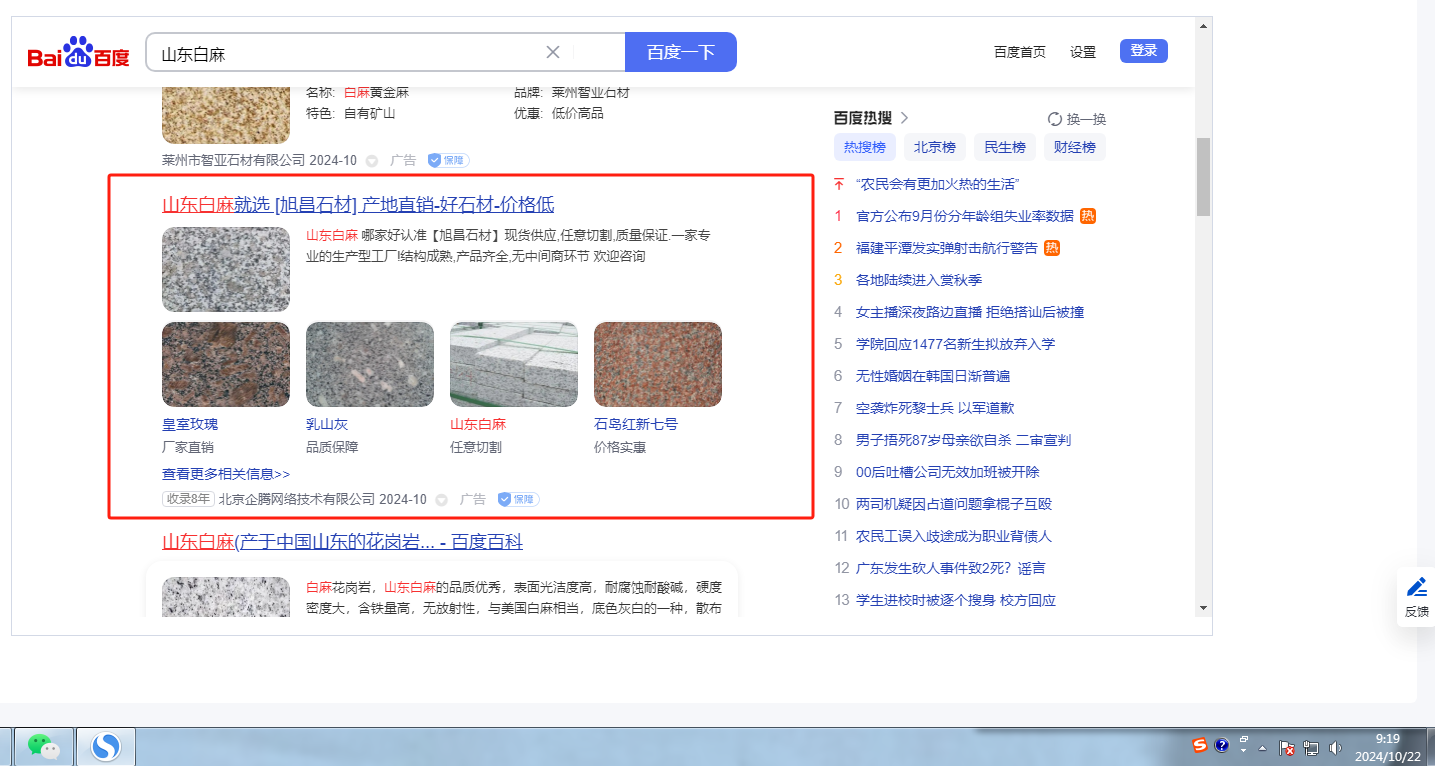1435x766 pixels.
Task: Click the blue help question mark tray icon
Action: pos(1221,745)
